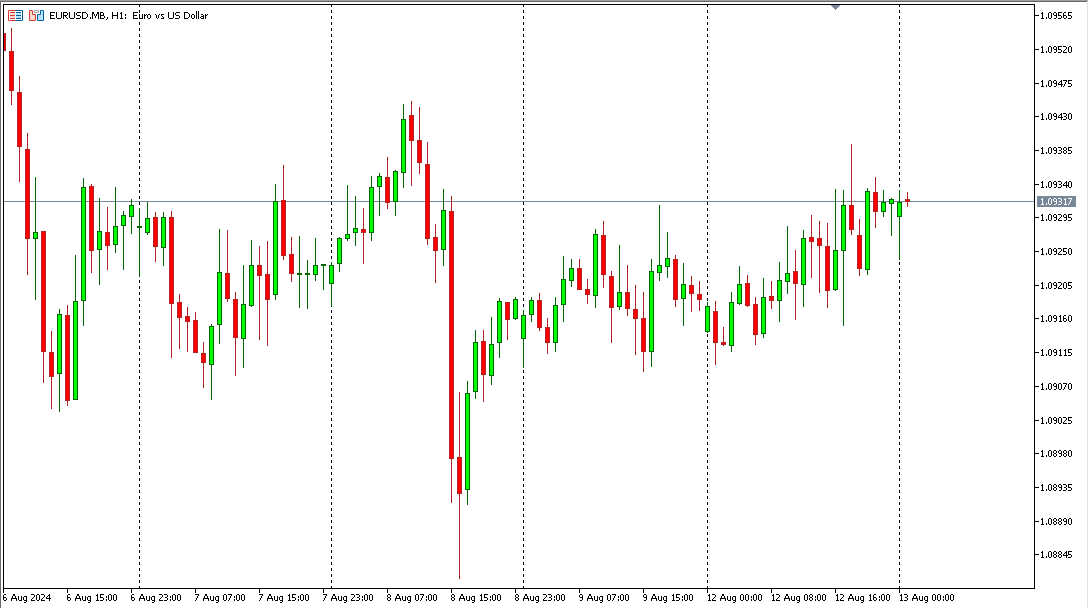Click the 8 Aug 07:00 time label

pyautogui.click(x=412, y=598)
